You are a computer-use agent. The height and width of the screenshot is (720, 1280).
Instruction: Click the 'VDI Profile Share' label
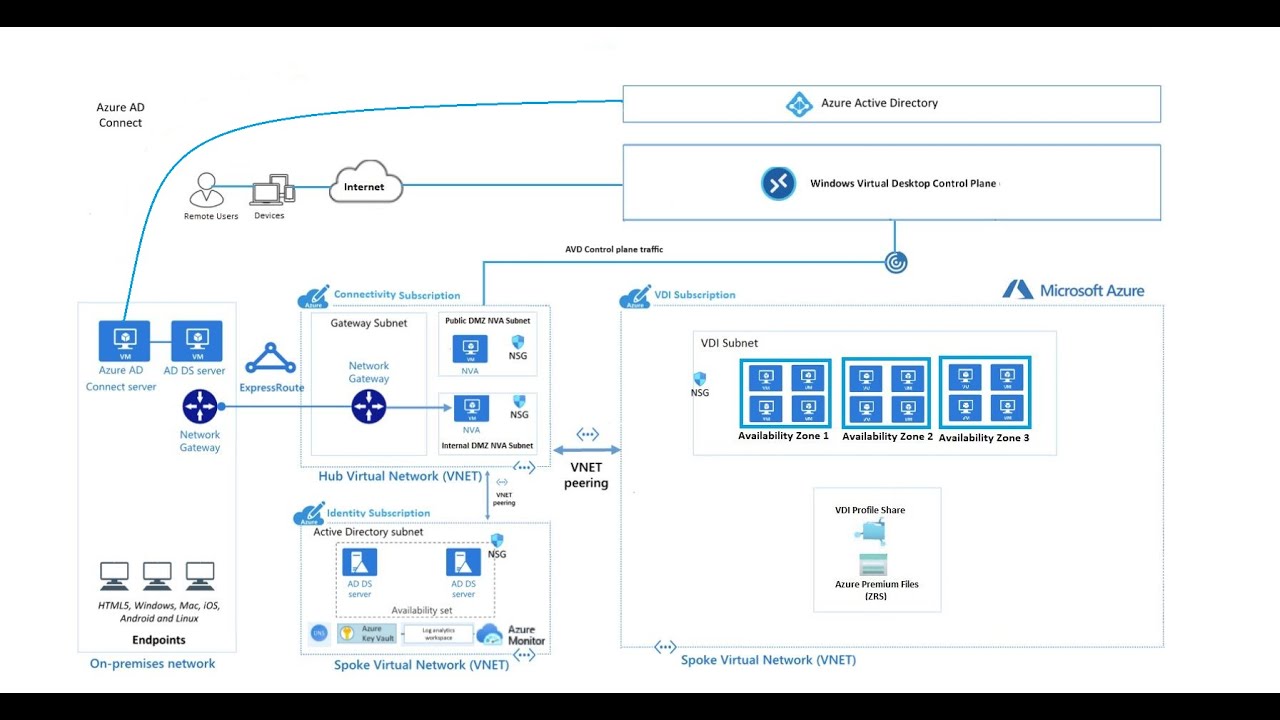pyautogui.click(x=870, y=510)
